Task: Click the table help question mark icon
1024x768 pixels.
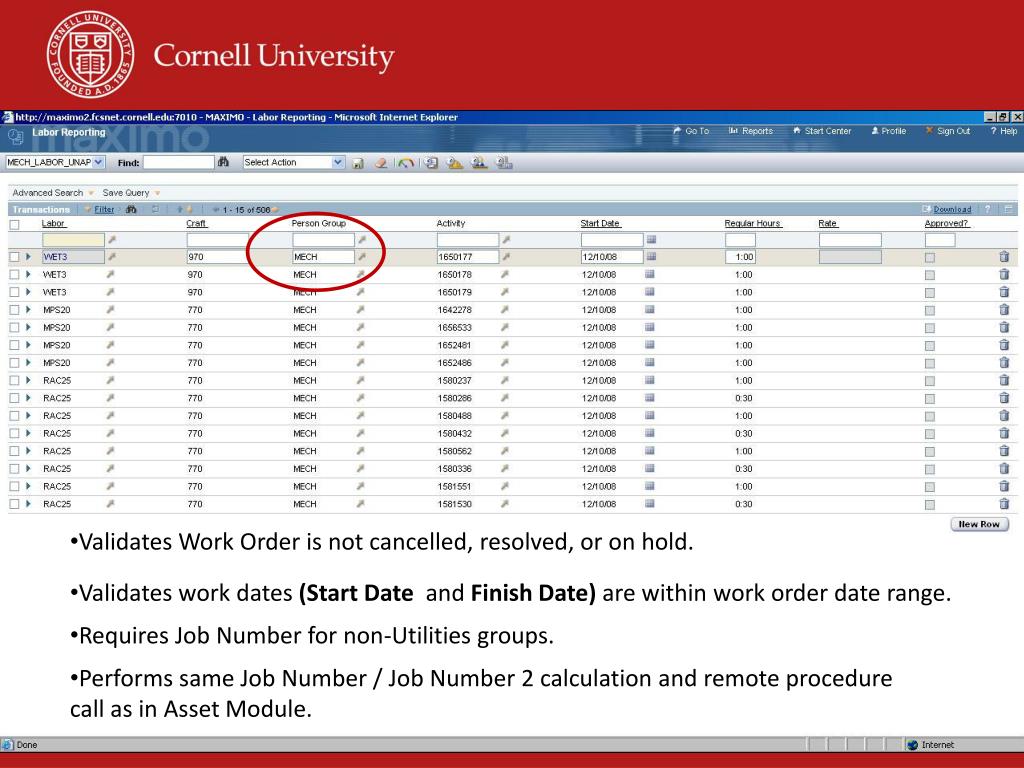Action: click(x=987, y=209)
